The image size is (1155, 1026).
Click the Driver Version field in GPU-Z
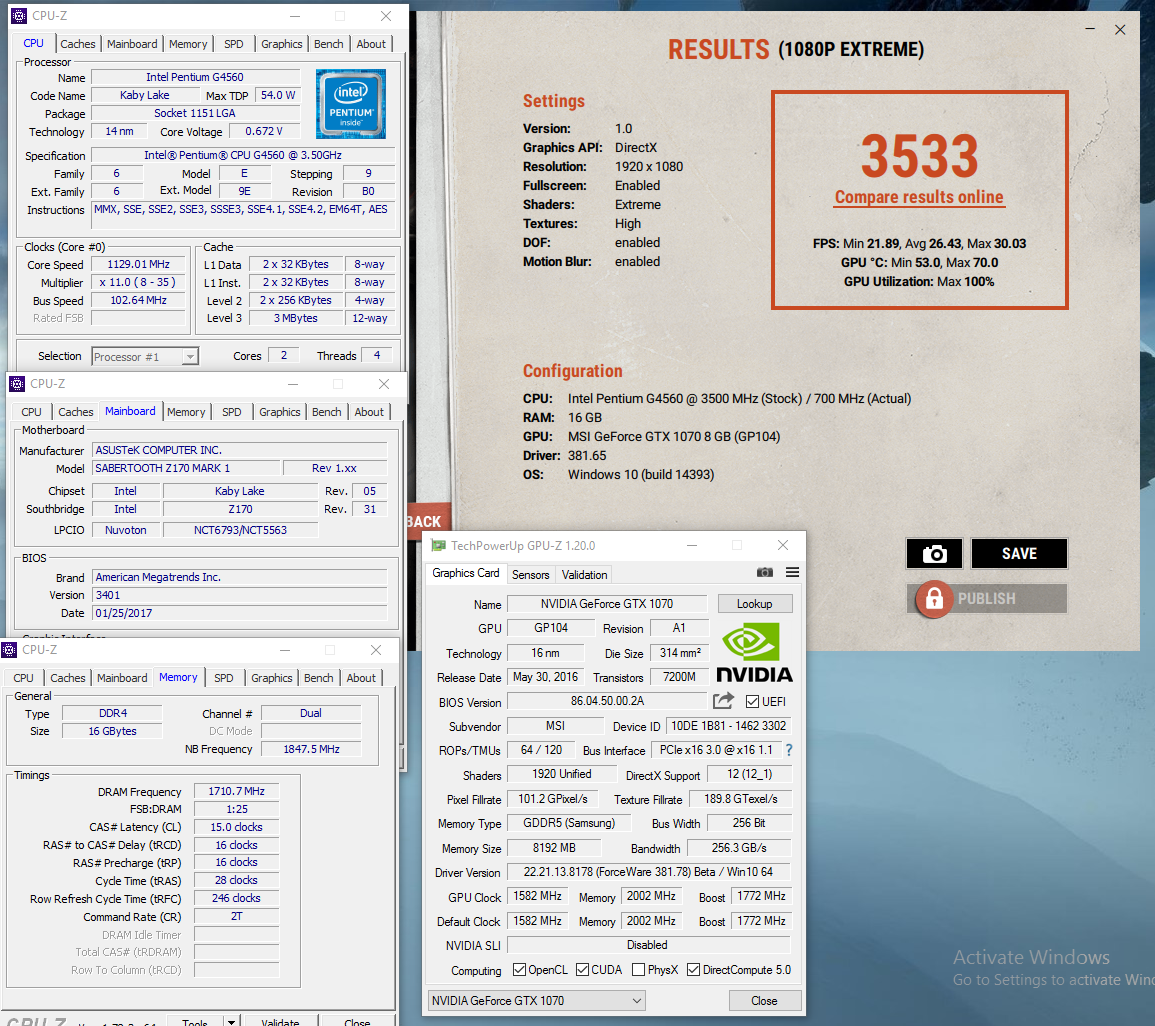[648, 872]
